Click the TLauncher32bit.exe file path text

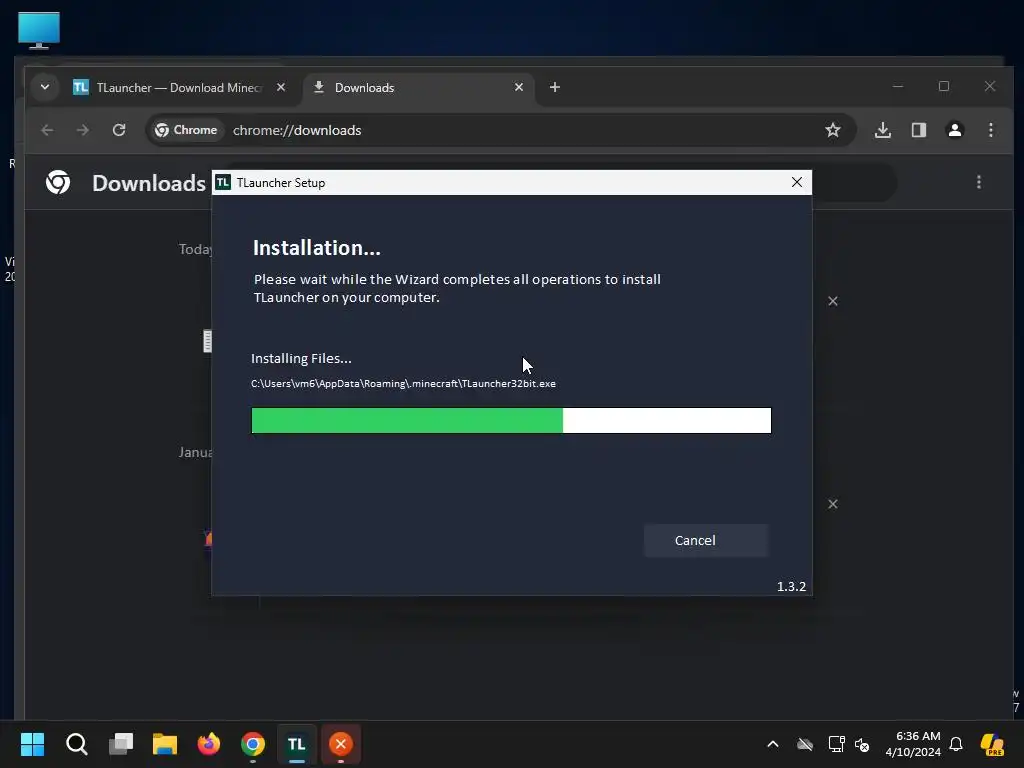403,383
